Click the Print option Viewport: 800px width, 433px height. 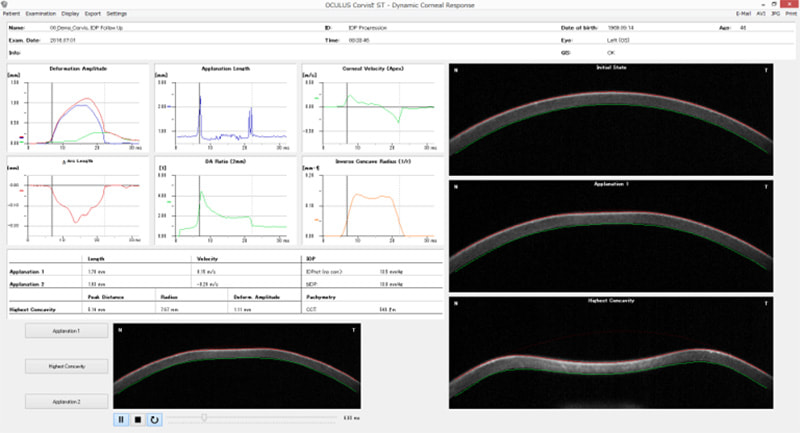pyautogui.click(x=791, y=14)
